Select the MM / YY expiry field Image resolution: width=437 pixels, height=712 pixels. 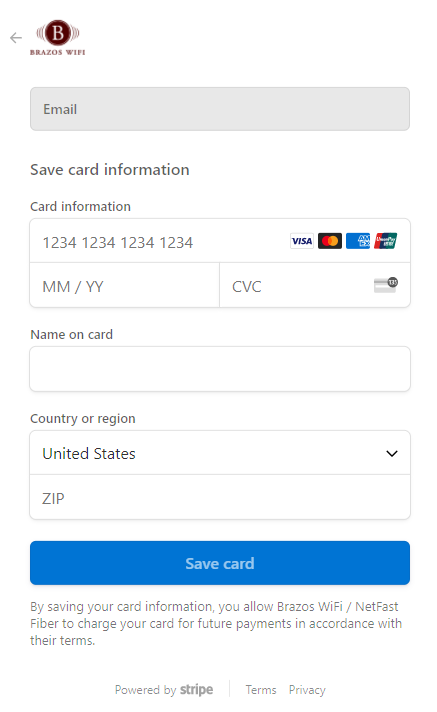point(125,285)
